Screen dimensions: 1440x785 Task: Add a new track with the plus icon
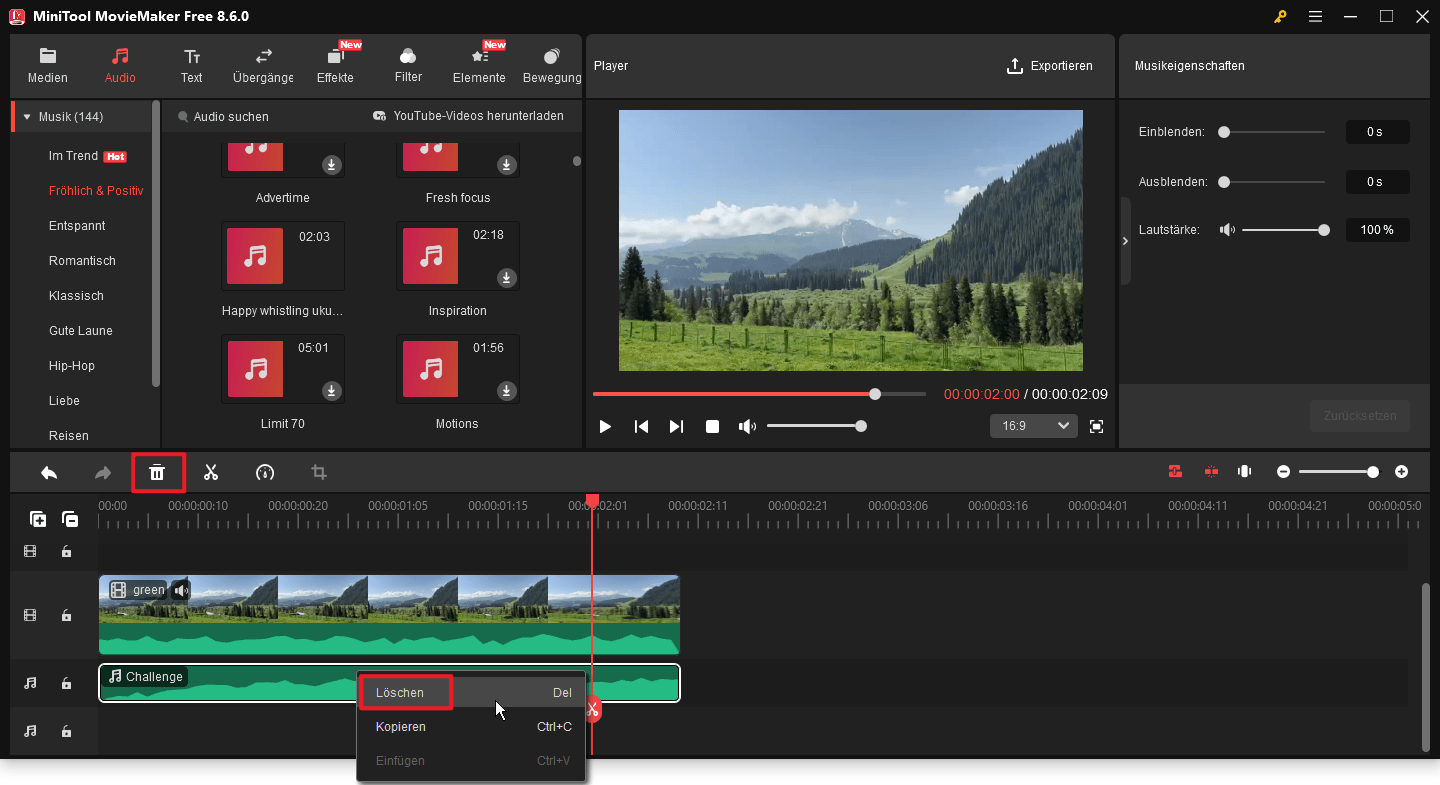37,519
